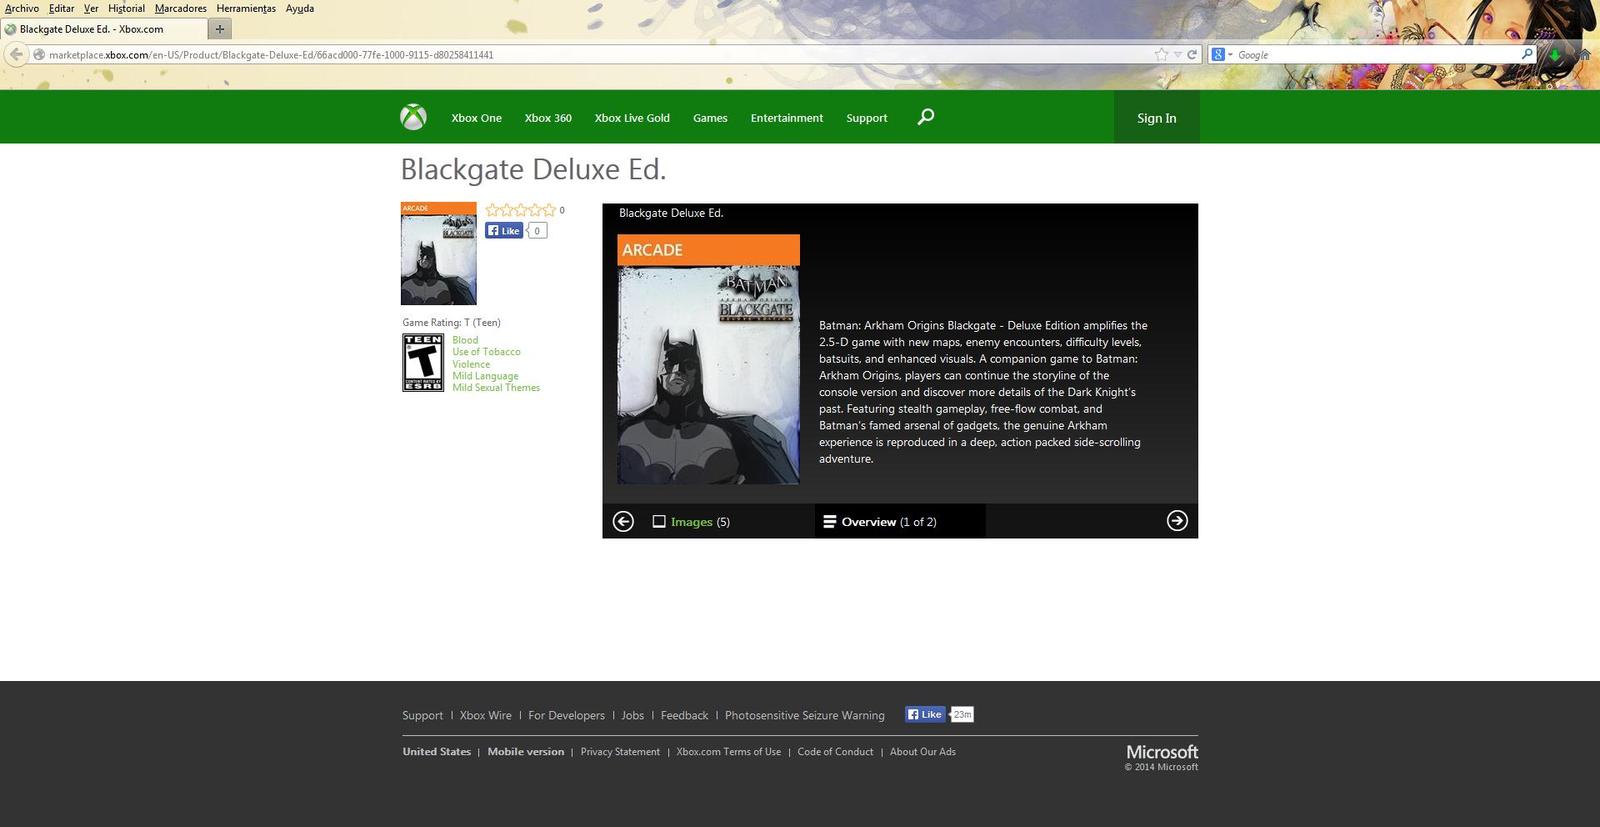1600x827 pixels.
Task: Switch to the Images (5) tab
Action: [691, 522]
